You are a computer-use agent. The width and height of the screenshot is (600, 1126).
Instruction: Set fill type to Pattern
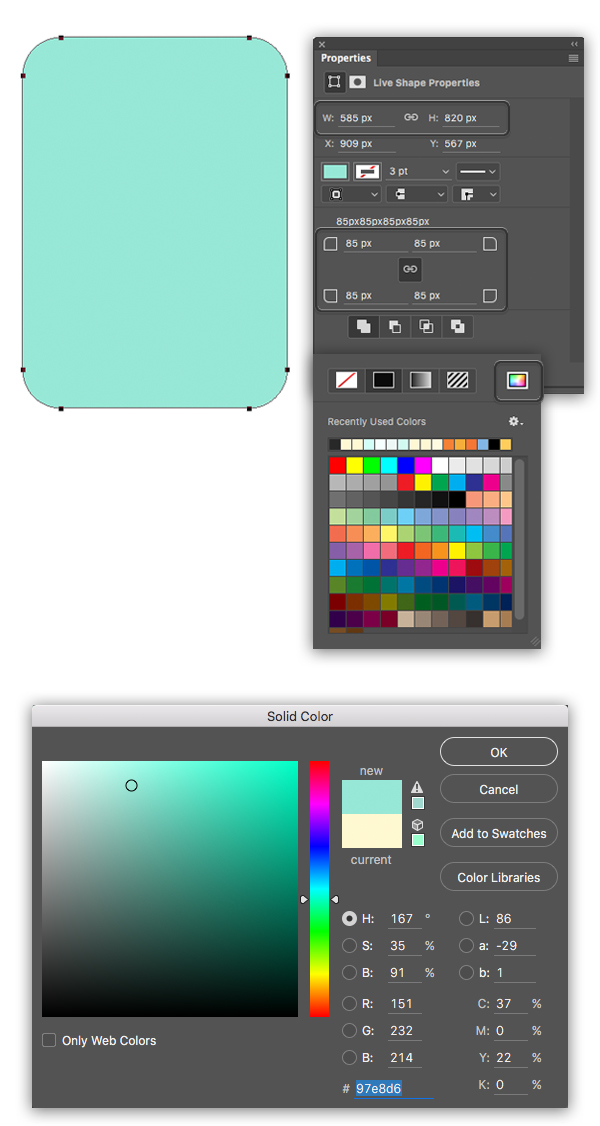coord(457,380)
